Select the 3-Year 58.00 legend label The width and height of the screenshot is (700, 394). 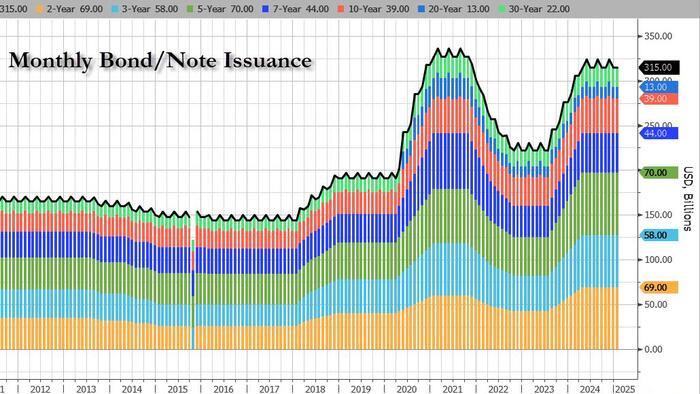coord(150,9)
